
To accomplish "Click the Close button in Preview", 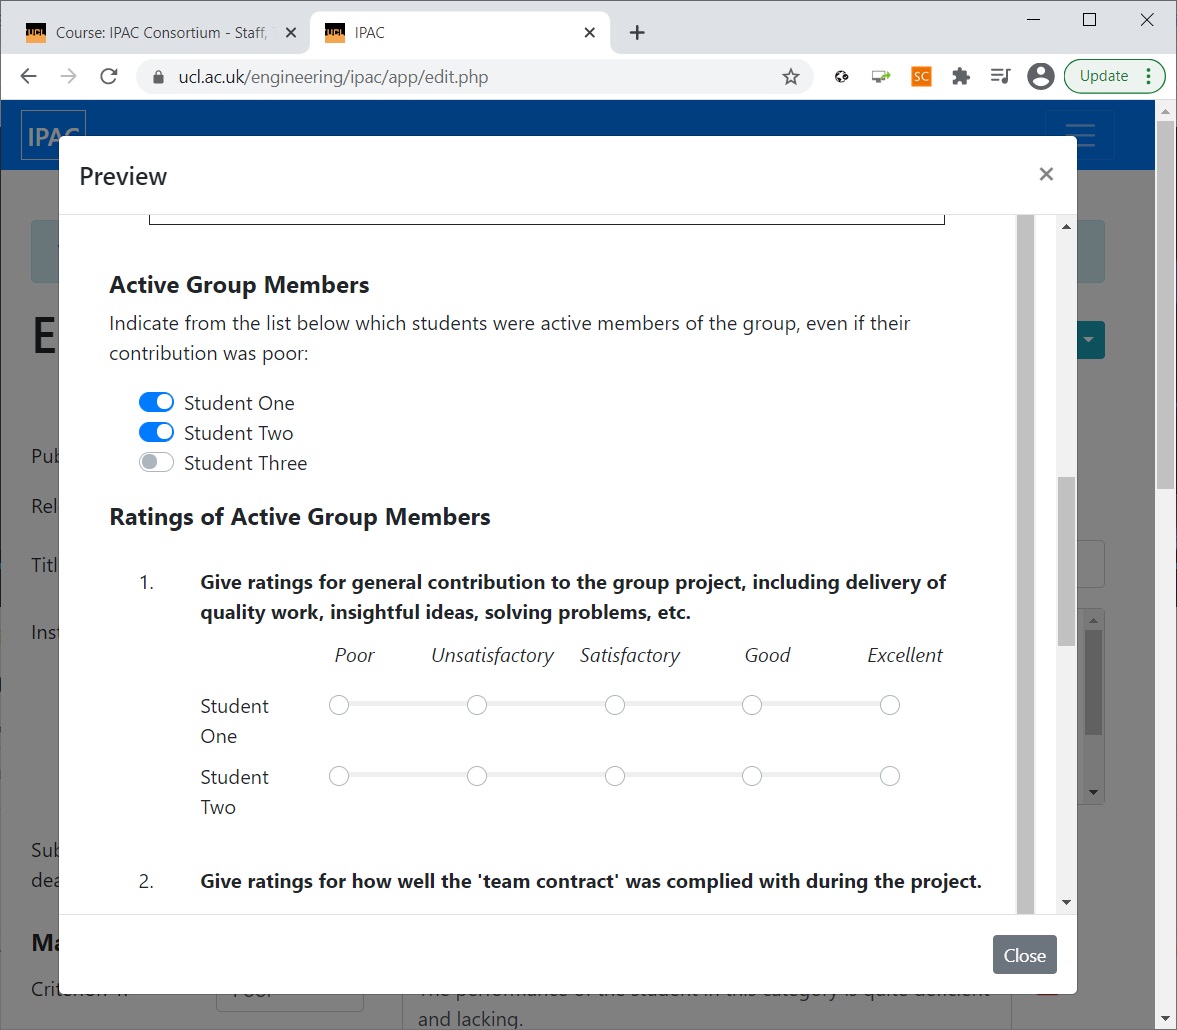I will point(1024,955).
